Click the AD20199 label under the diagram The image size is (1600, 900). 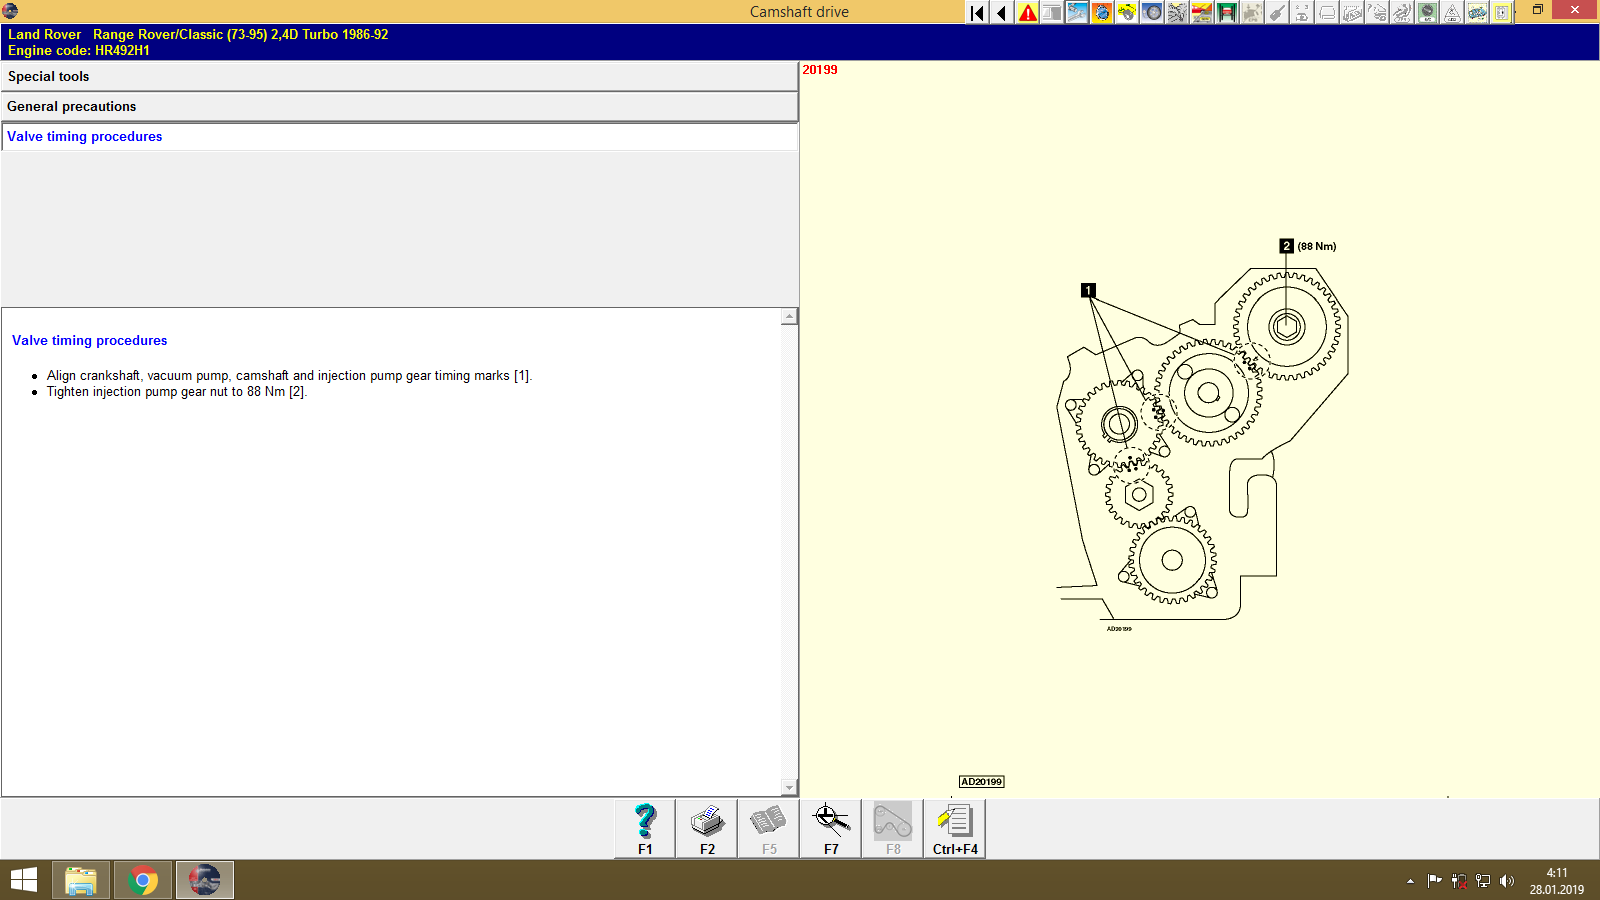tap(981, 781)
